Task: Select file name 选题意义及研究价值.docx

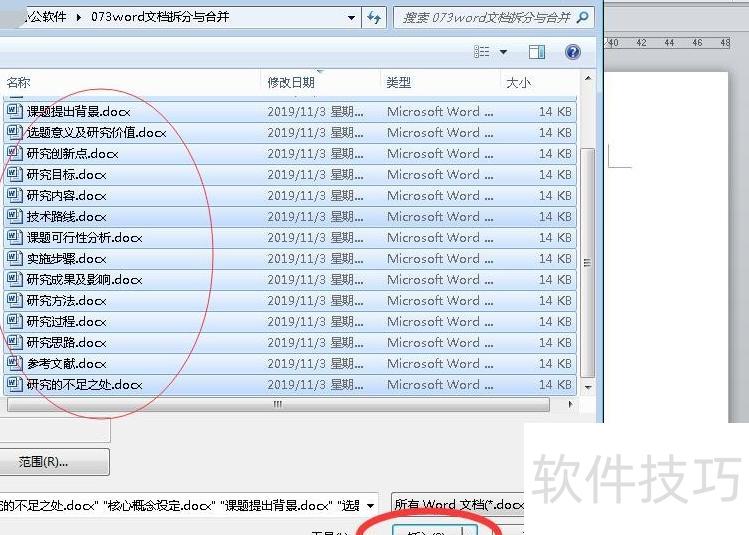Action: point(96,132)
